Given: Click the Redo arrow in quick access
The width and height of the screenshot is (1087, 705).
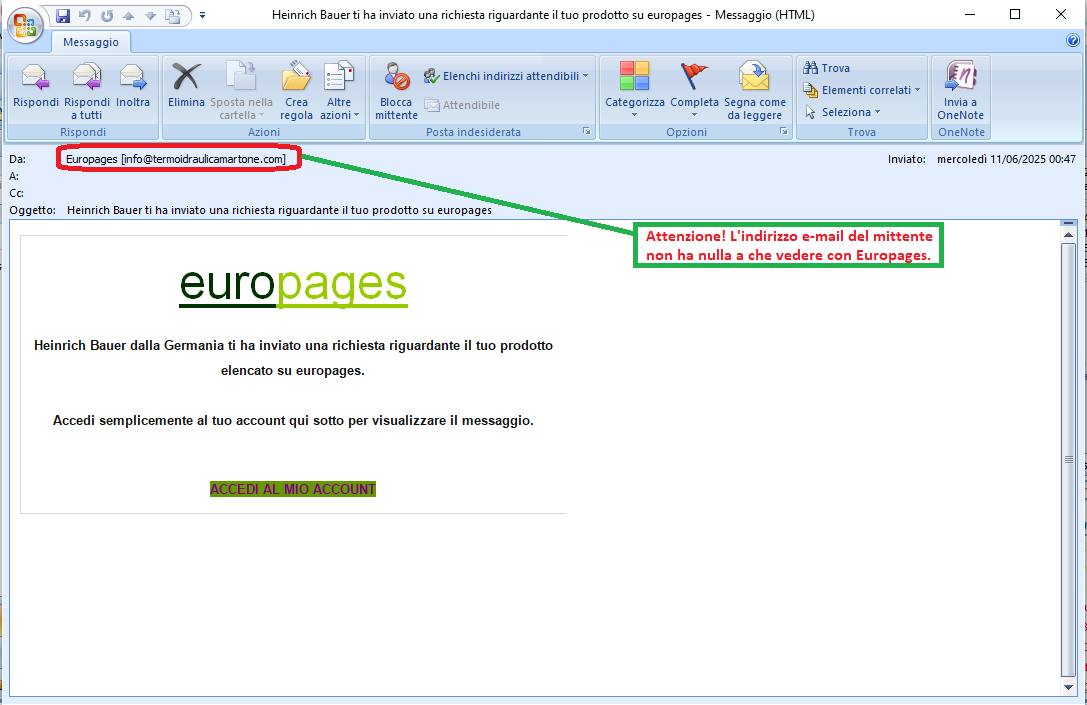Looking at the screenshot, I should click(107, 15).
